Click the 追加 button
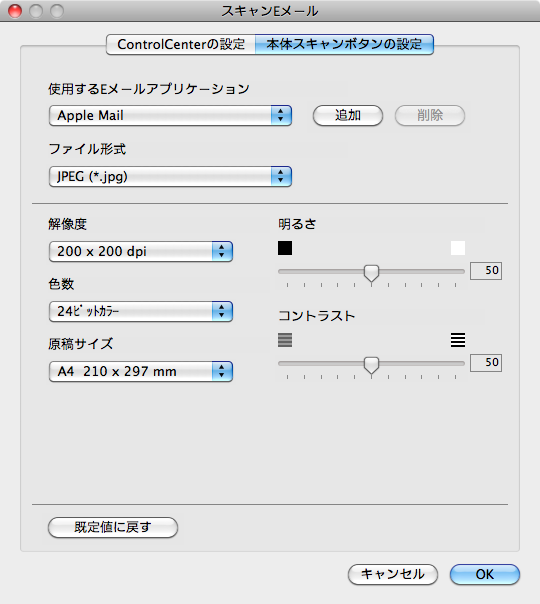540x604 pixels. (x=348, y=115)
